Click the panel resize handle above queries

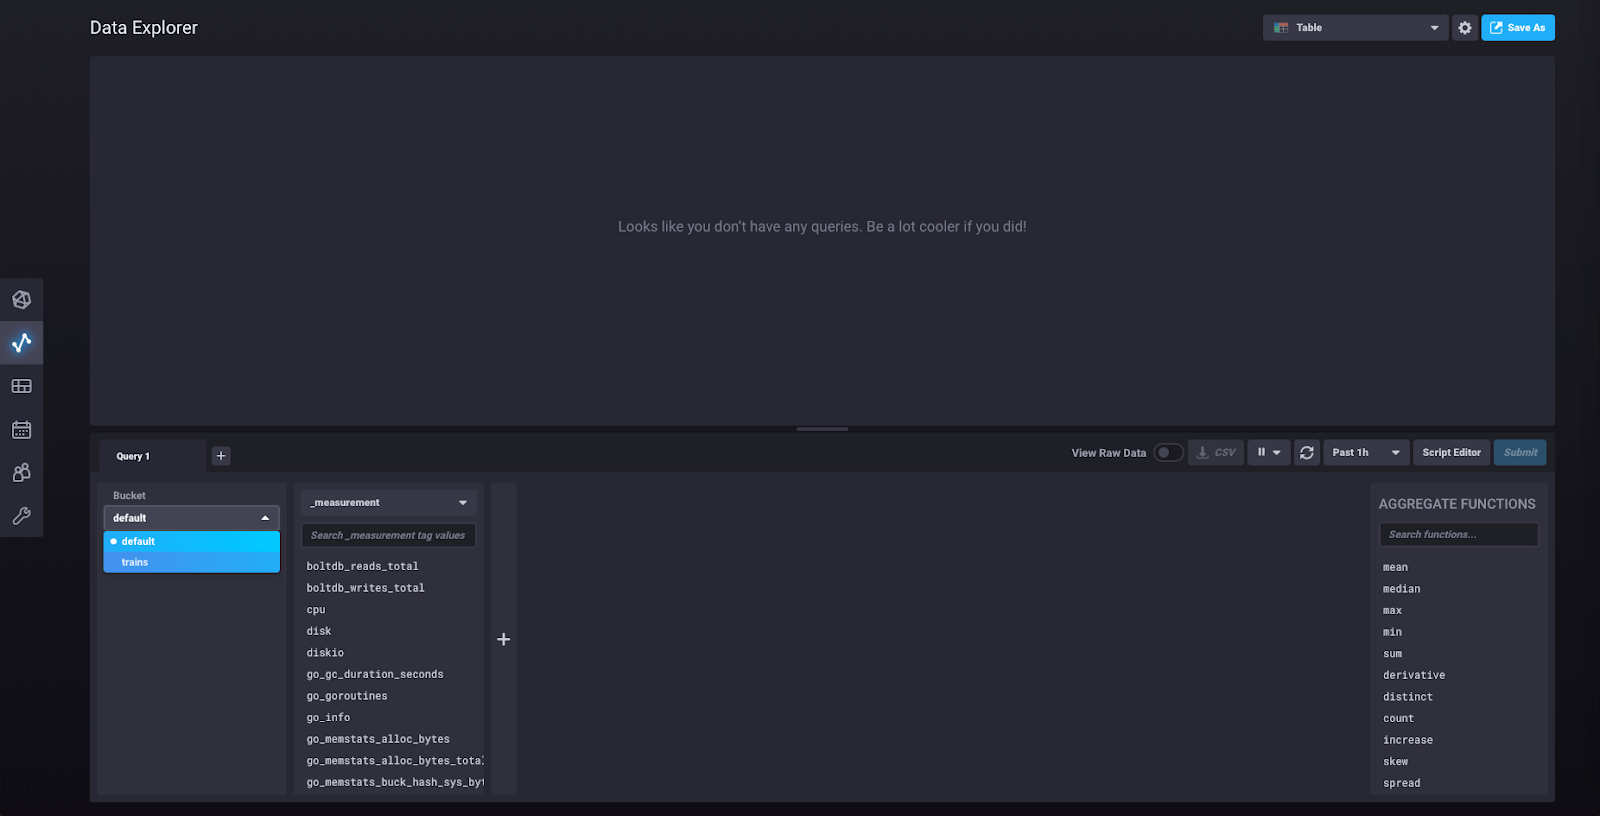tap(822, 429)
